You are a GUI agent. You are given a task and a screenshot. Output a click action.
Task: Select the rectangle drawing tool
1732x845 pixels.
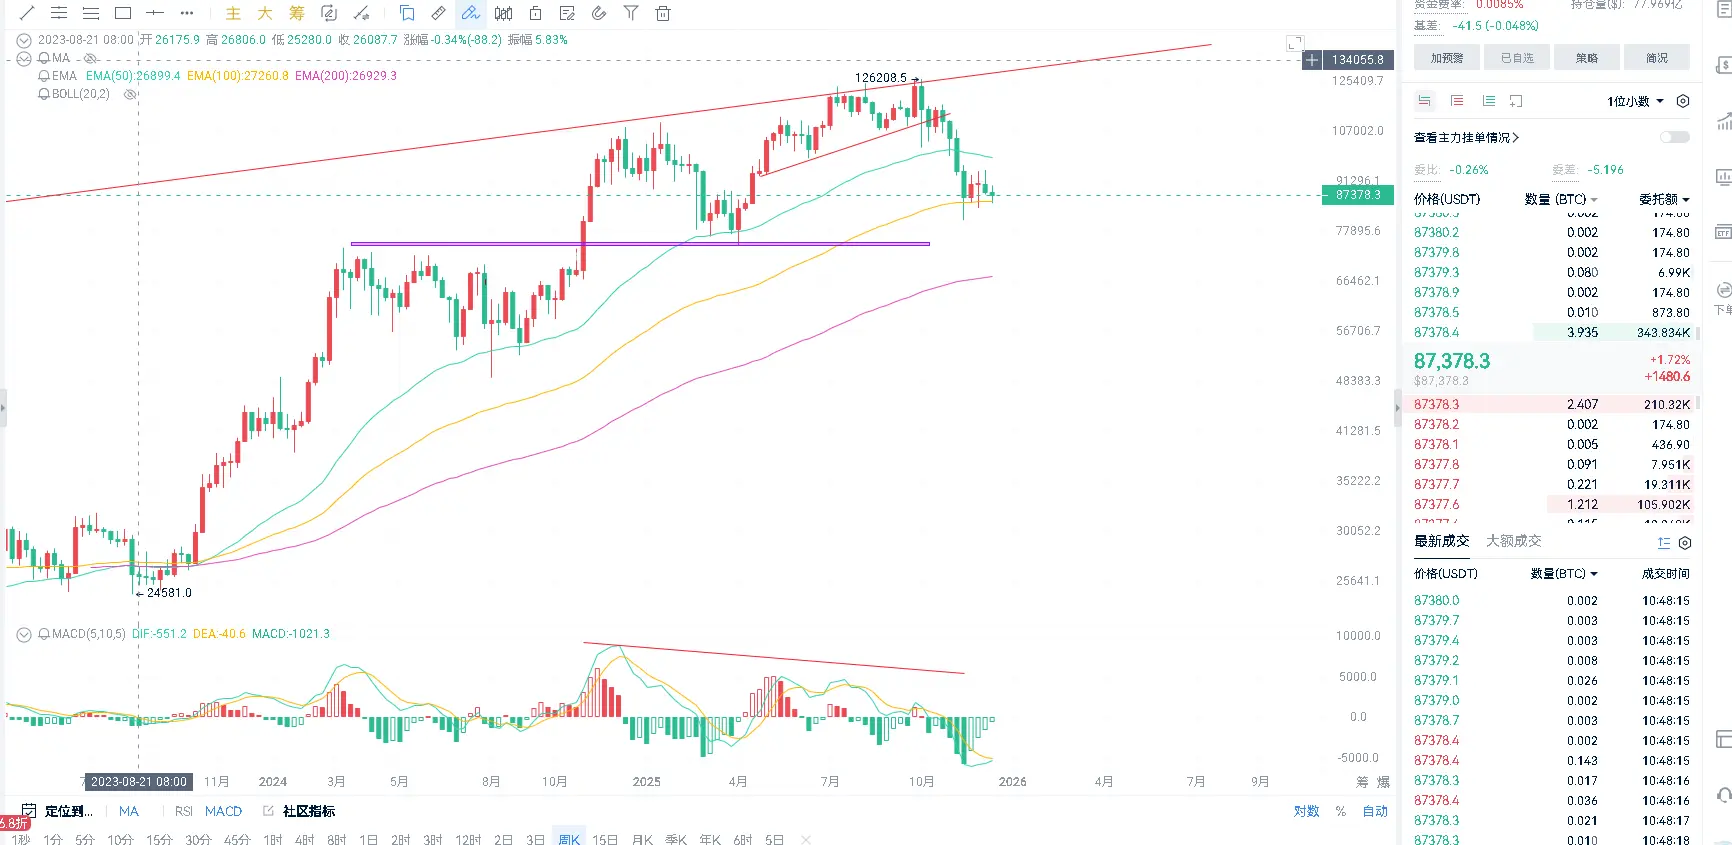click(123, 13)
